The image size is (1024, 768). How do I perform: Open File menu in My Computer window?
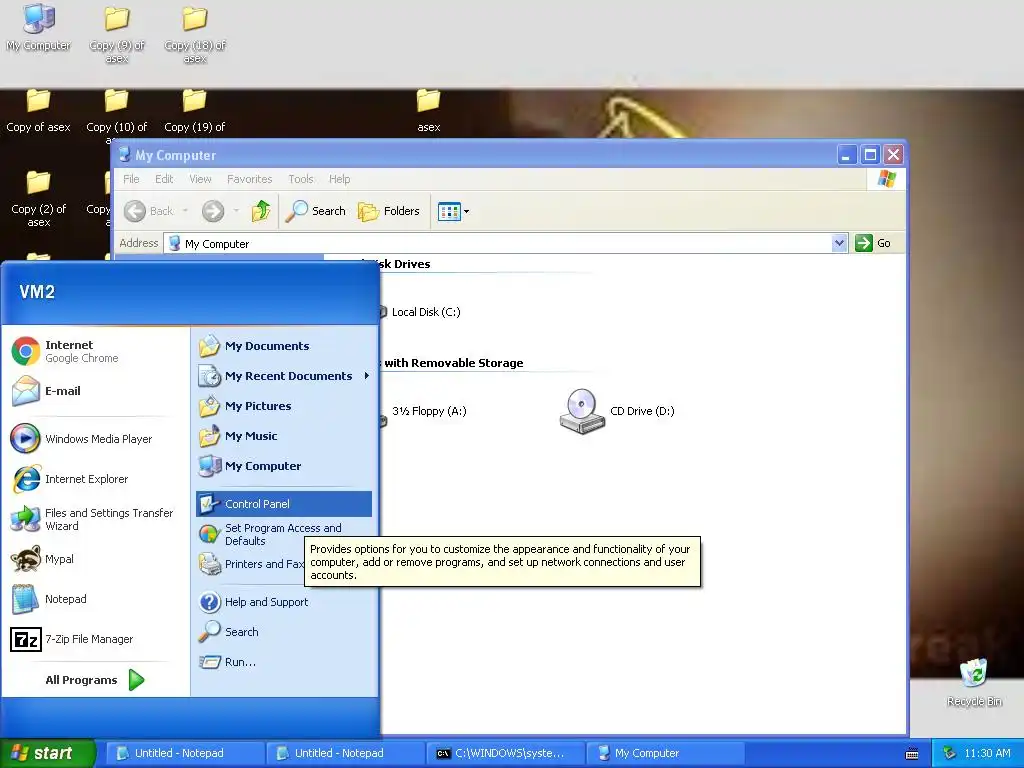131,179
